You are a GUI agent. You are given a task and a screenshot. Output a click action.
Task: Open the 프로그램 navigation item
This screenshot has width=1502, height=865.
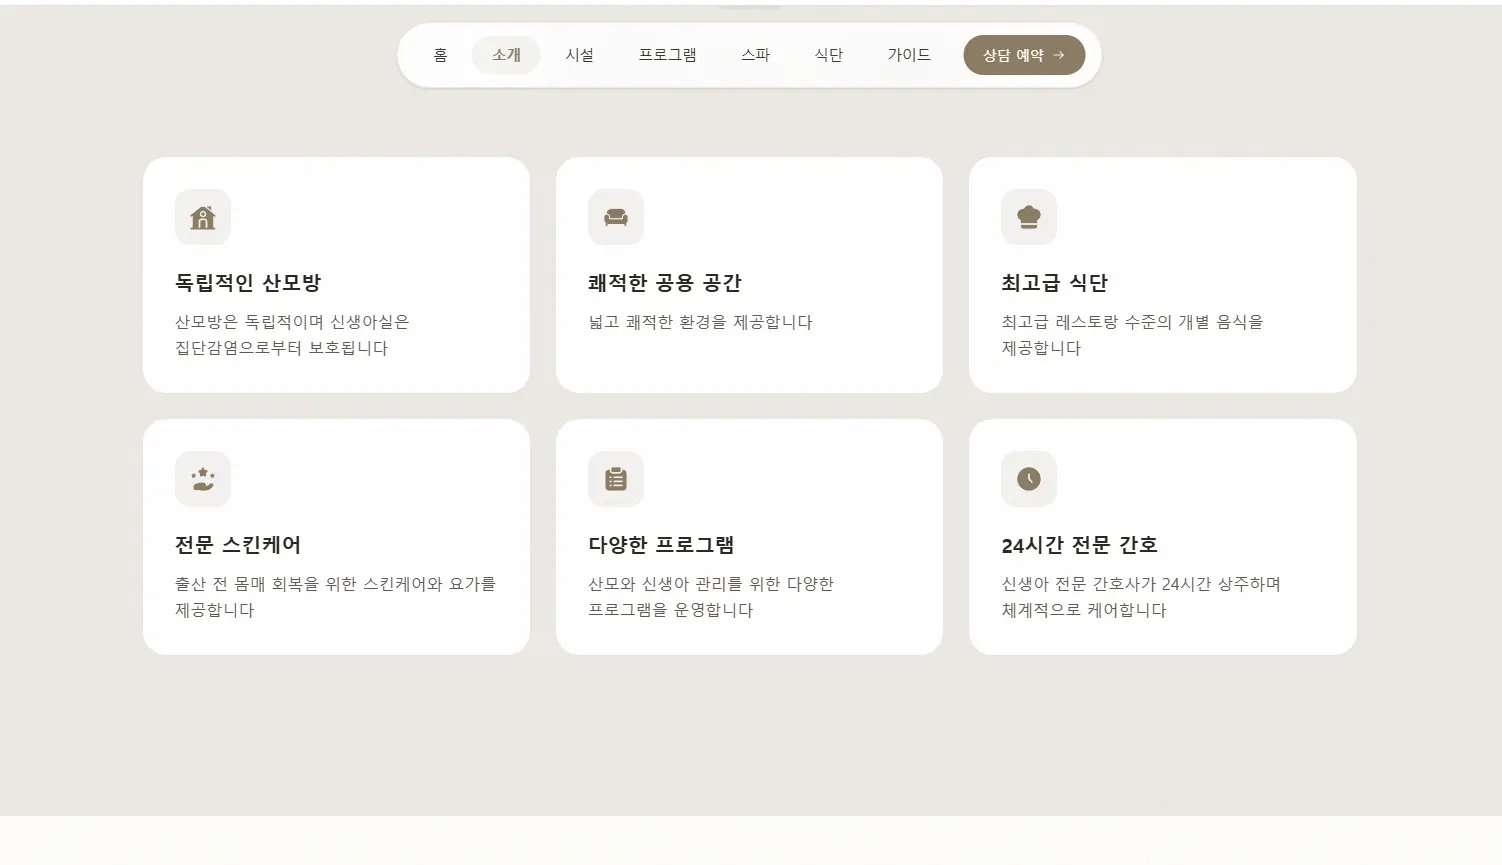pyautogui.click(x=668, y=55)
